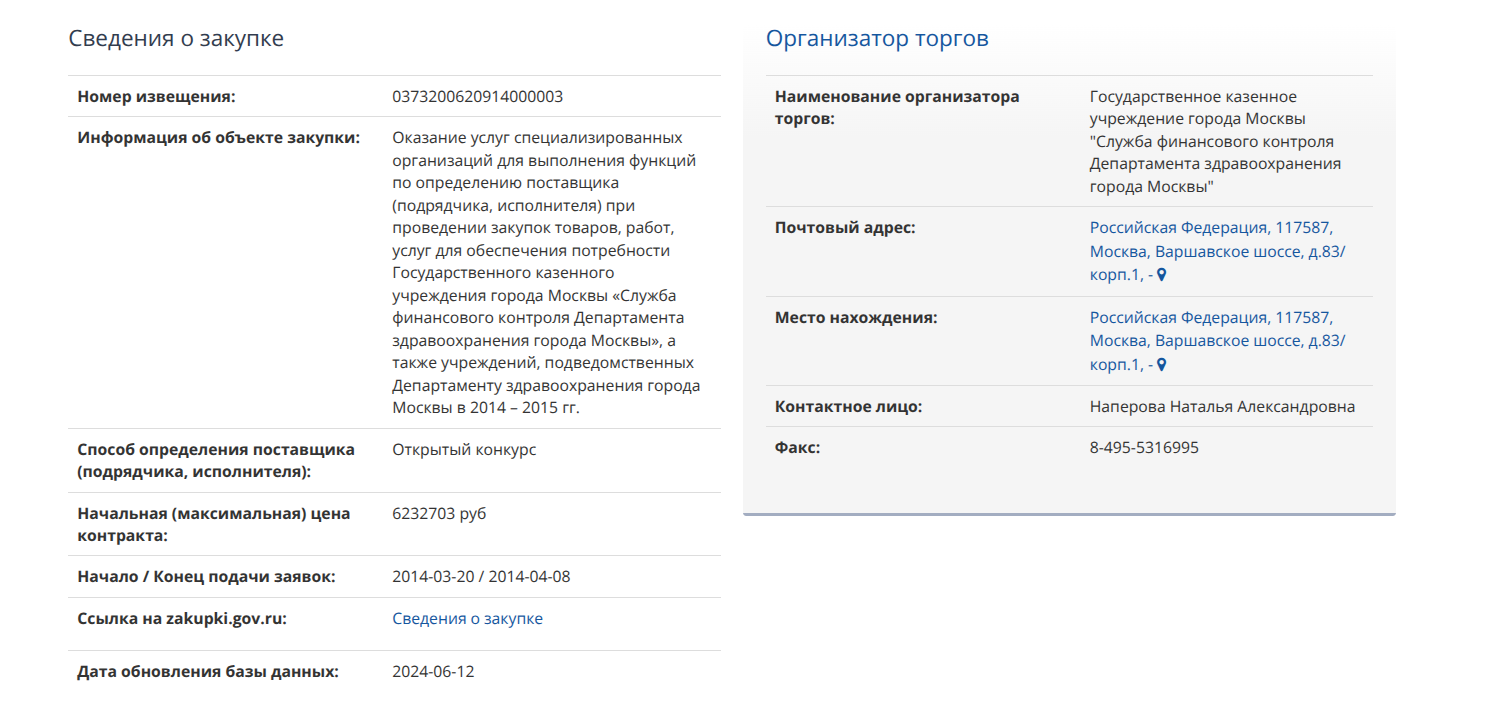The height and width of the screenshot is (725, 1489).
Task: Click the map marker icon in Почтовый адрес row
Action: click(x=1162, y=275)
